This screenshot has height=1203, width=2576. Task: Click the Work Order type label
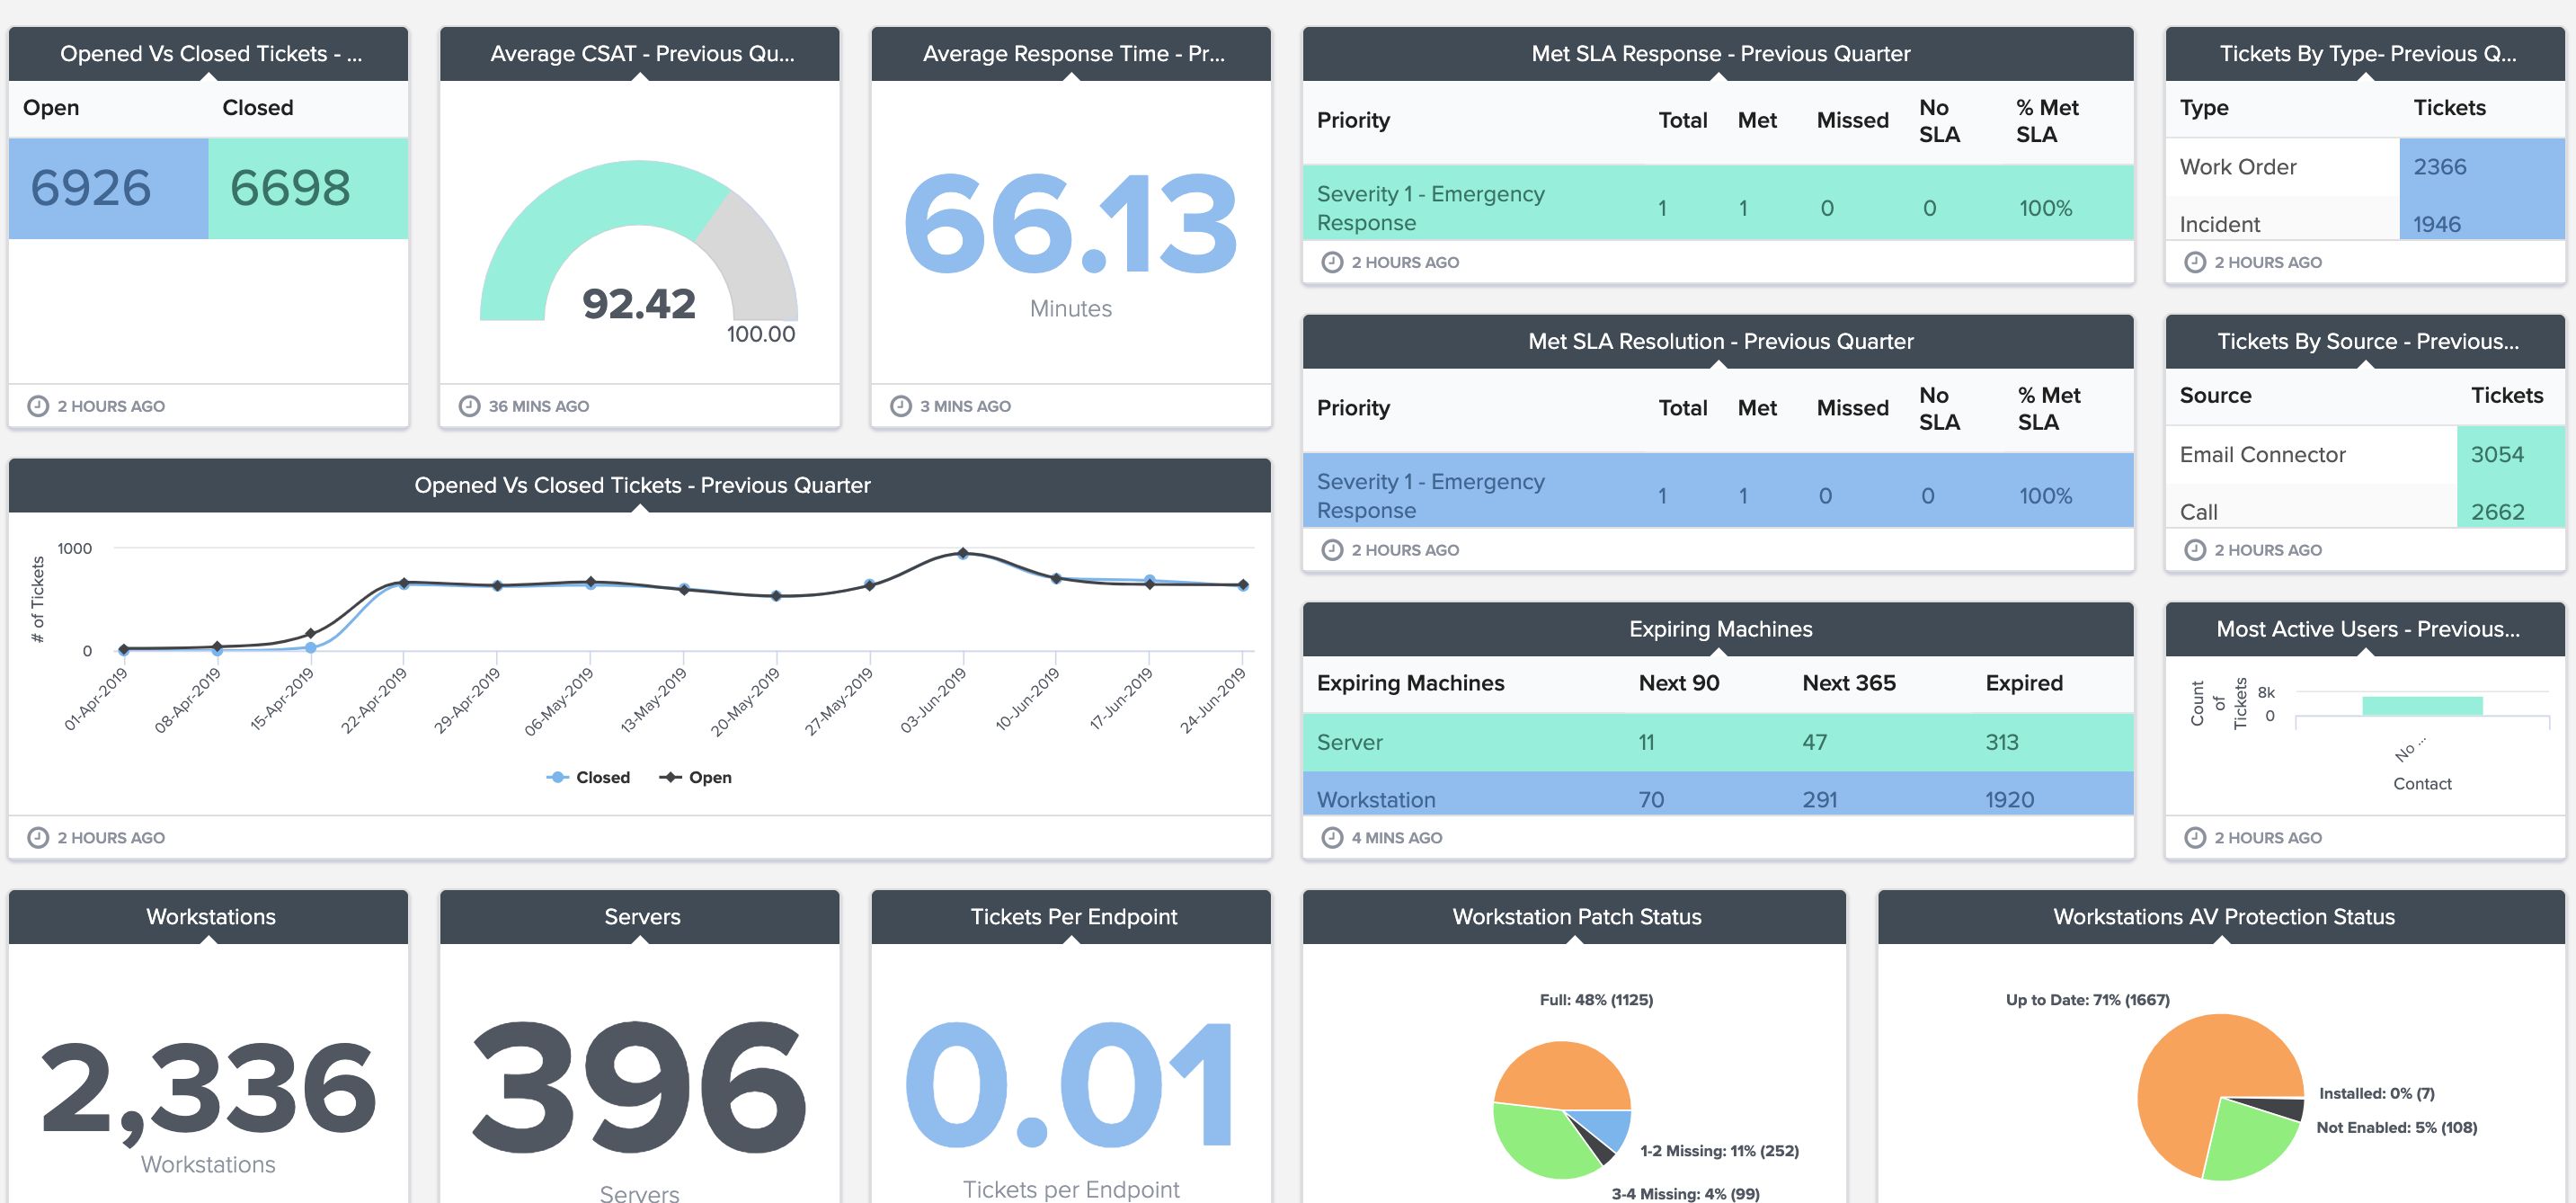(2238, 167)
